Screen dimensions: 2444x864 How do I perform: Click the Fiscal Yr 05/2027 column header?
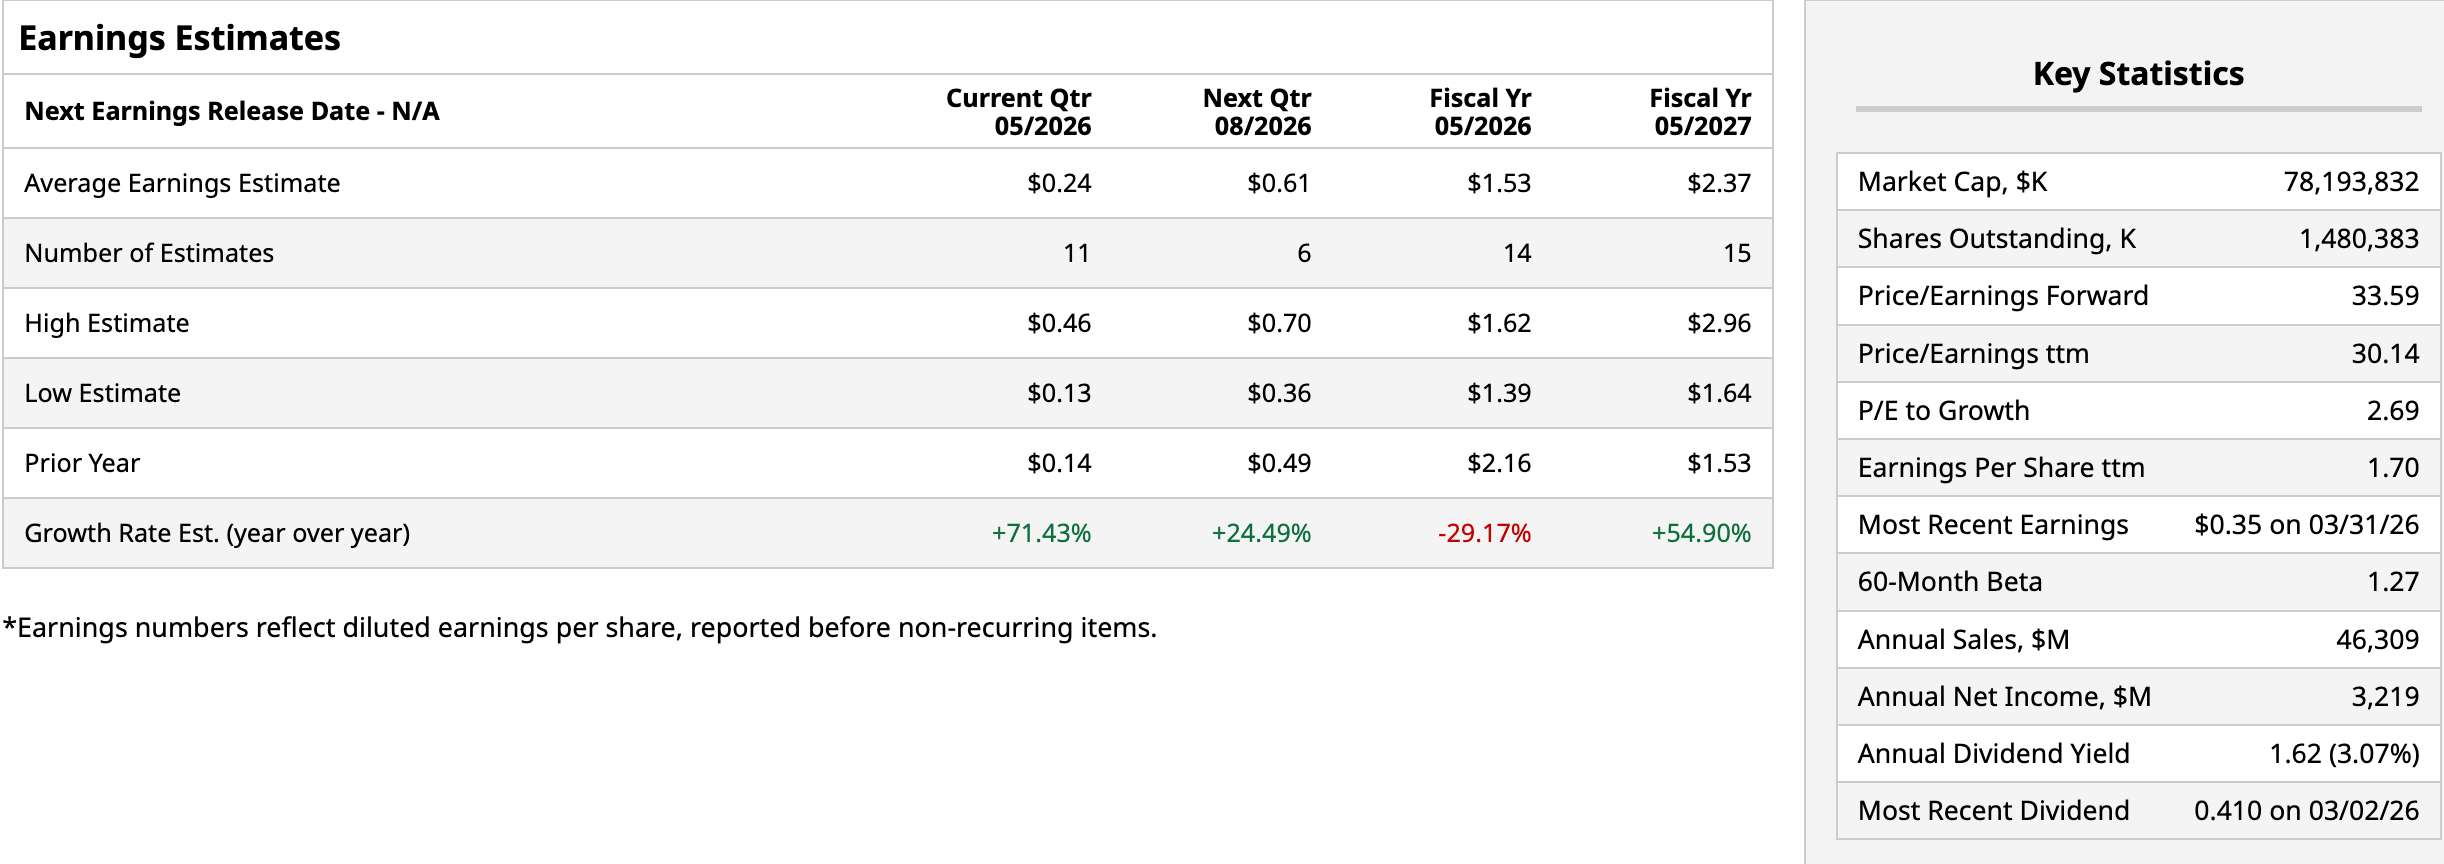pos(1700,112)
